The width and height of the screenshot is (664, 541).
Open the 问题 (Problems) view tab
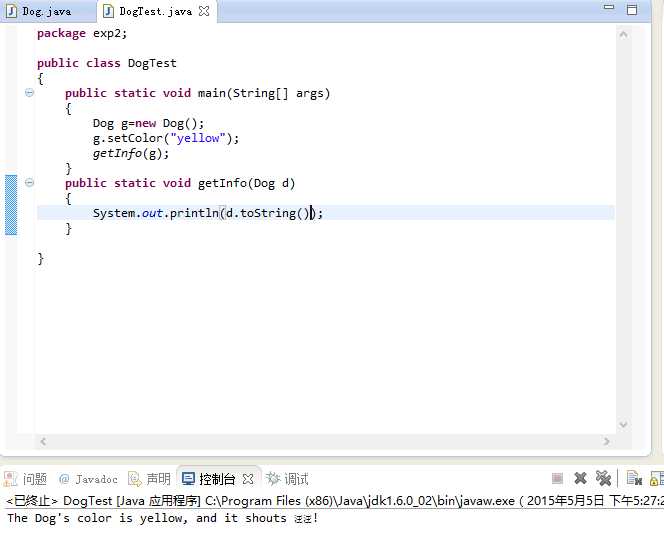25,479
